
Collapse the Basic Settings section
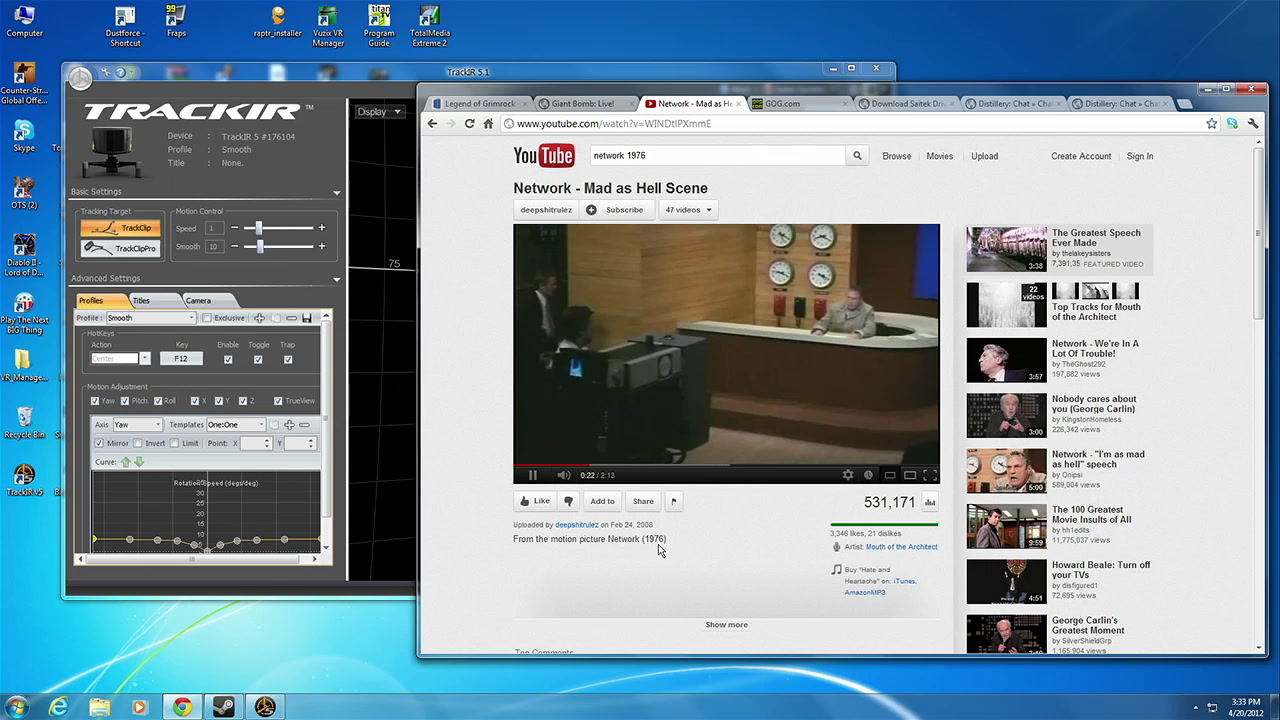click(x=336, y=193)
